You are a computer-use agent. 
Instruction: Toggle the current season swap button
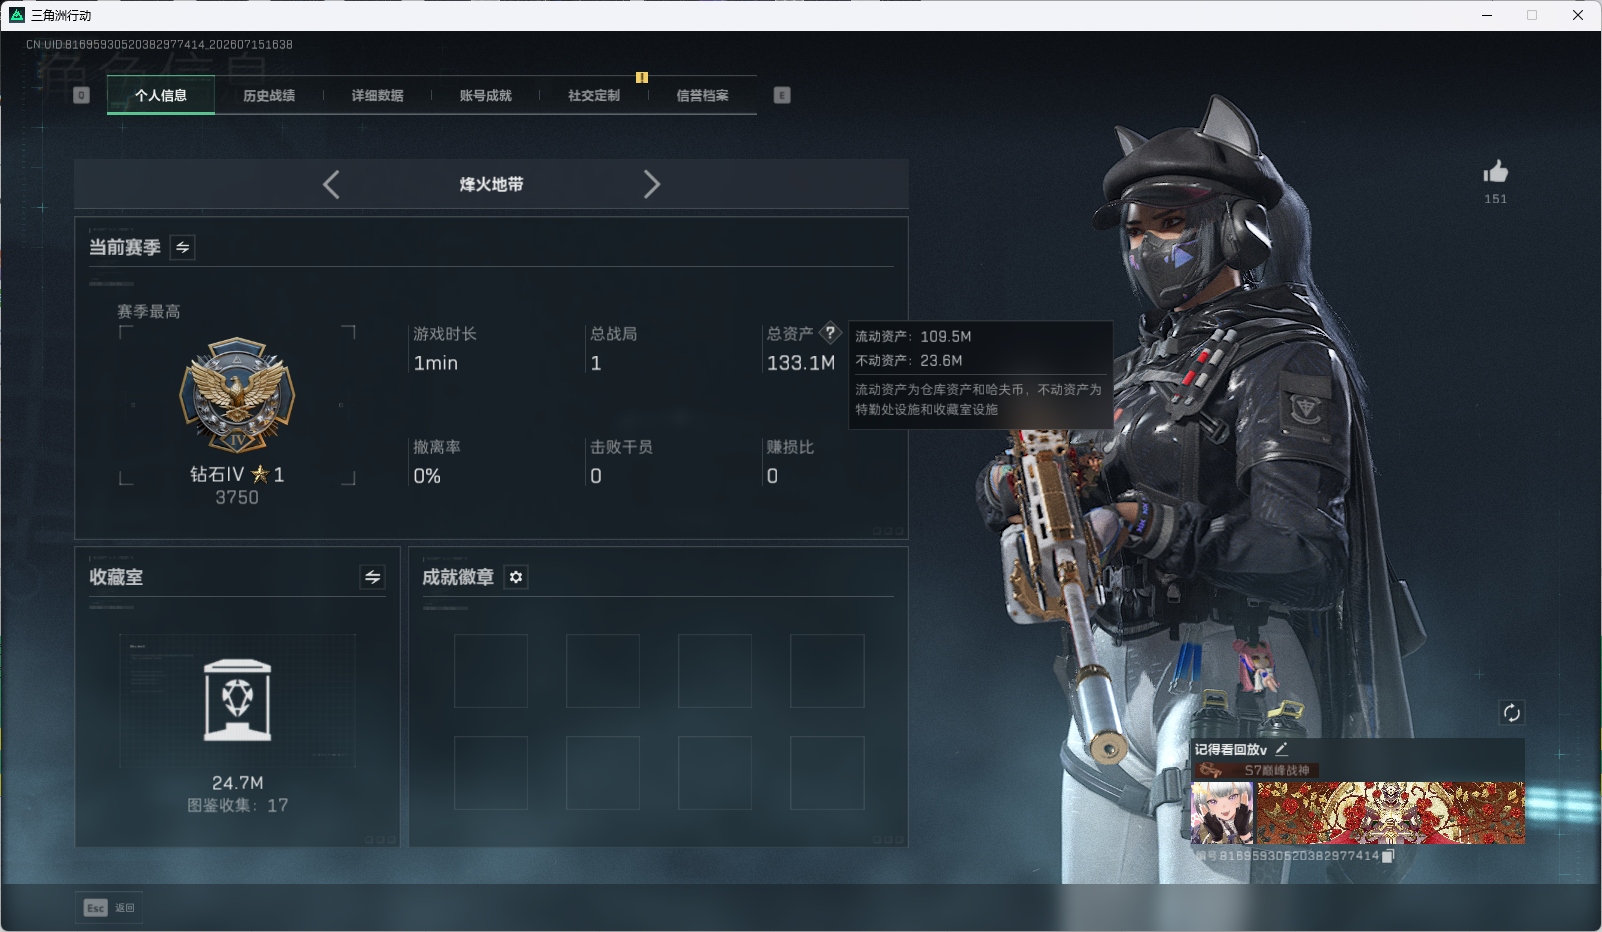pos(183,247)
